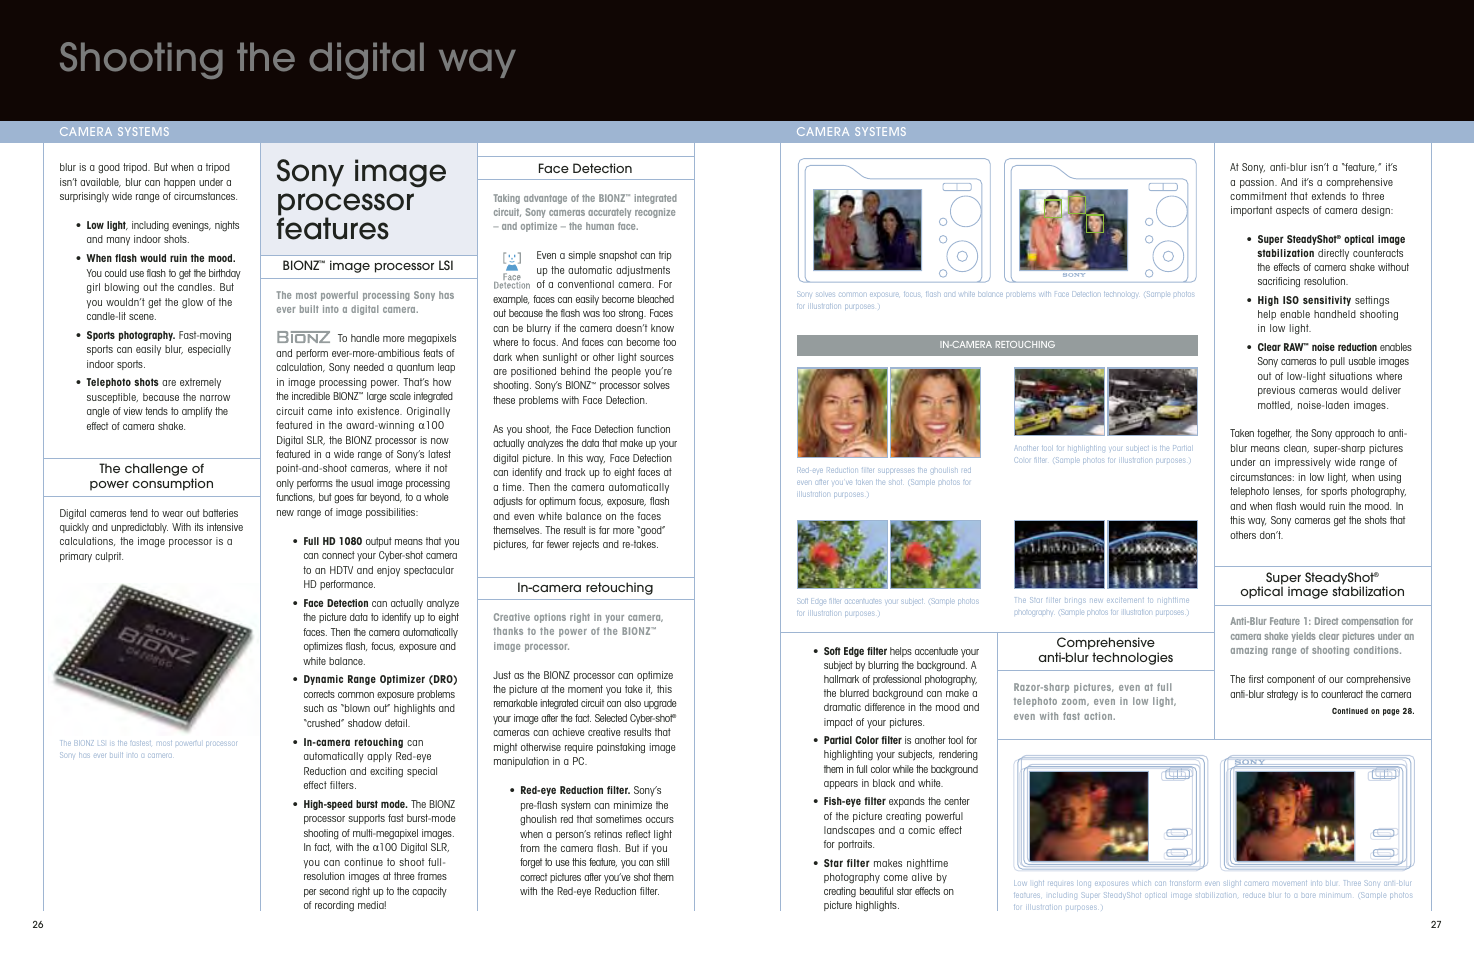Select the SONY-labeled camera illustration with birthday candles
The image size is (1475, 954).
pos(1318,812)
